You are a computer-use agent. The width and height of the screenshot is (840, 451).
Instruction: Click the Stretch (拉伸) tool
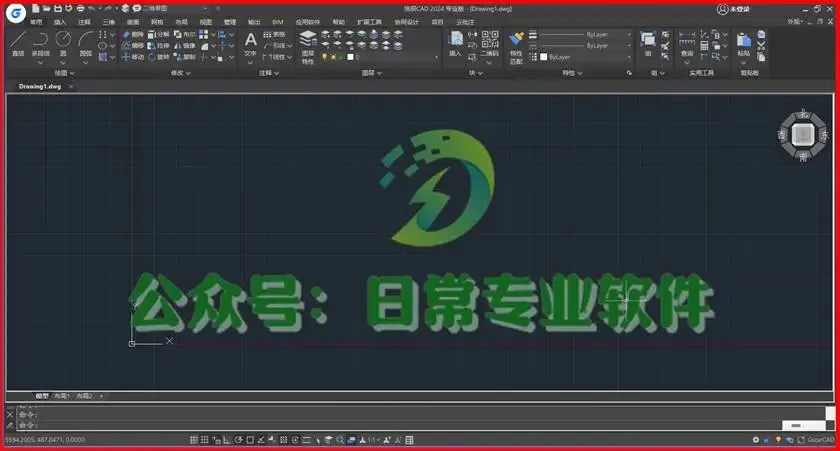pyautogui.click(x=159, y=46)
